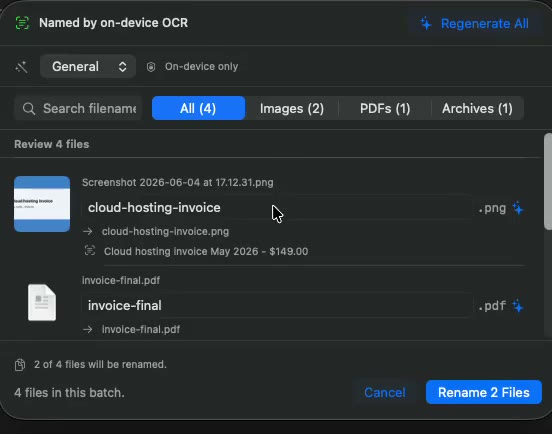Regenerate name for the .png file
Viewport: 552px width, 434px height.
[518, 208]
